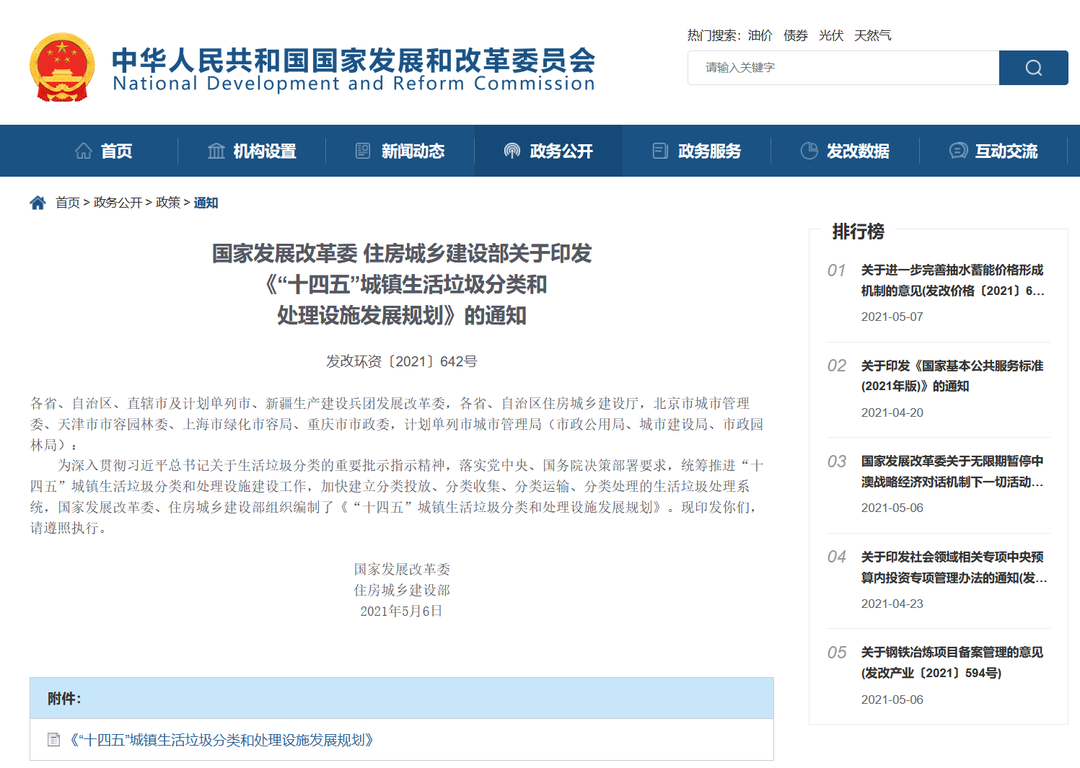Image resolution: width=1080 pixels, height=768 pixels.
Task: Click hot search term 光伏
Action: pos(831,35)
